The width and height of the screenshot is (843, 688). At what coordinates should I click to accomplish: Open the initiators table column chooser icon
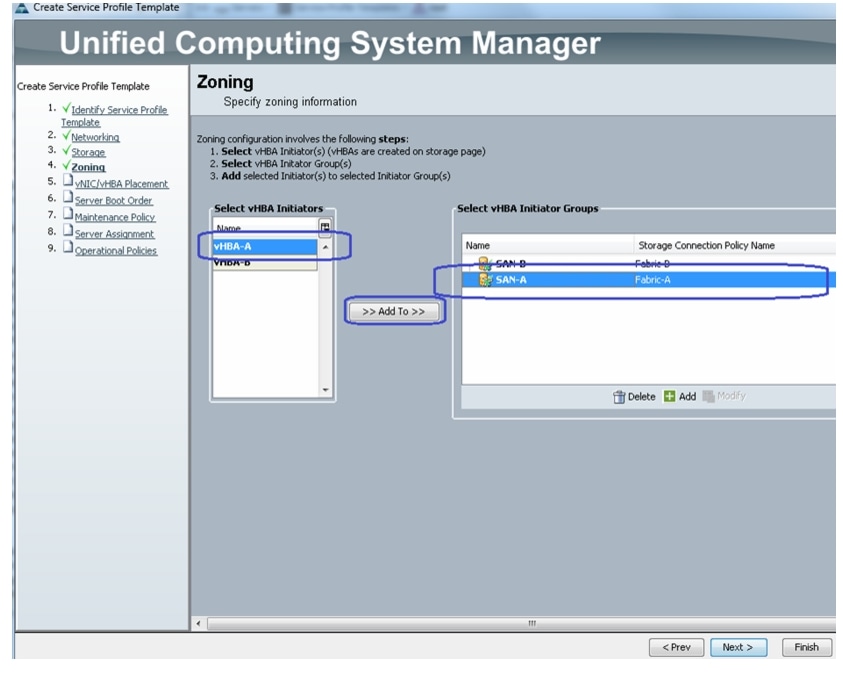[325, 227]
